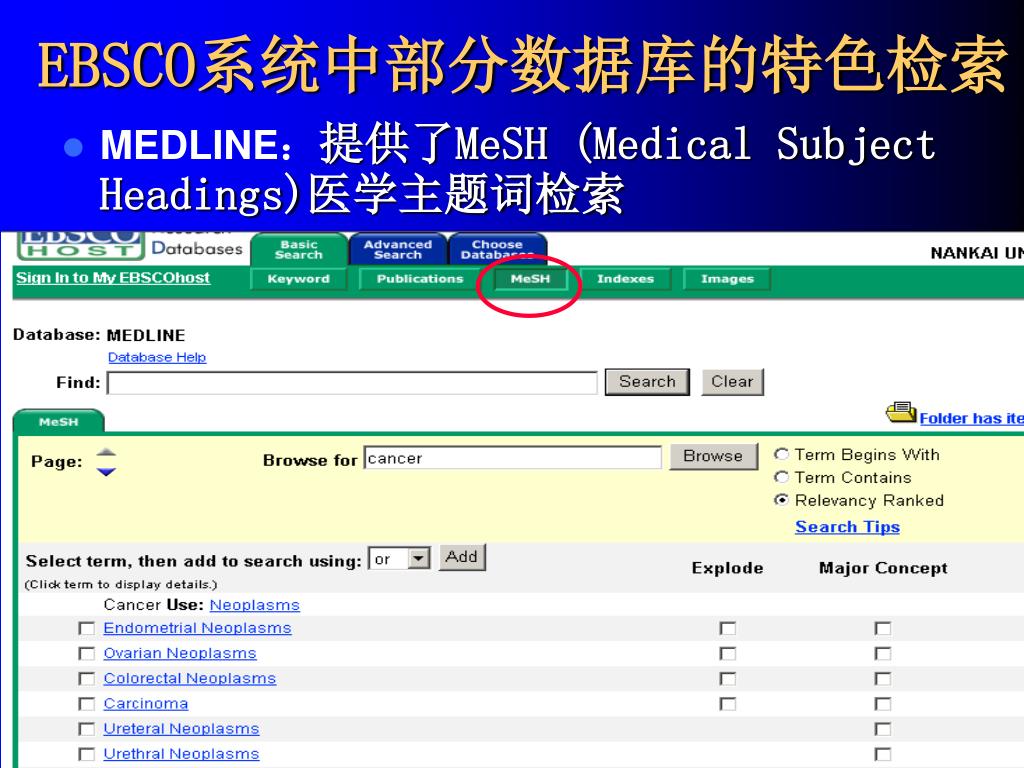Select the Images sub-tab
The image size is (1024, 768).
tap(727, 279)
